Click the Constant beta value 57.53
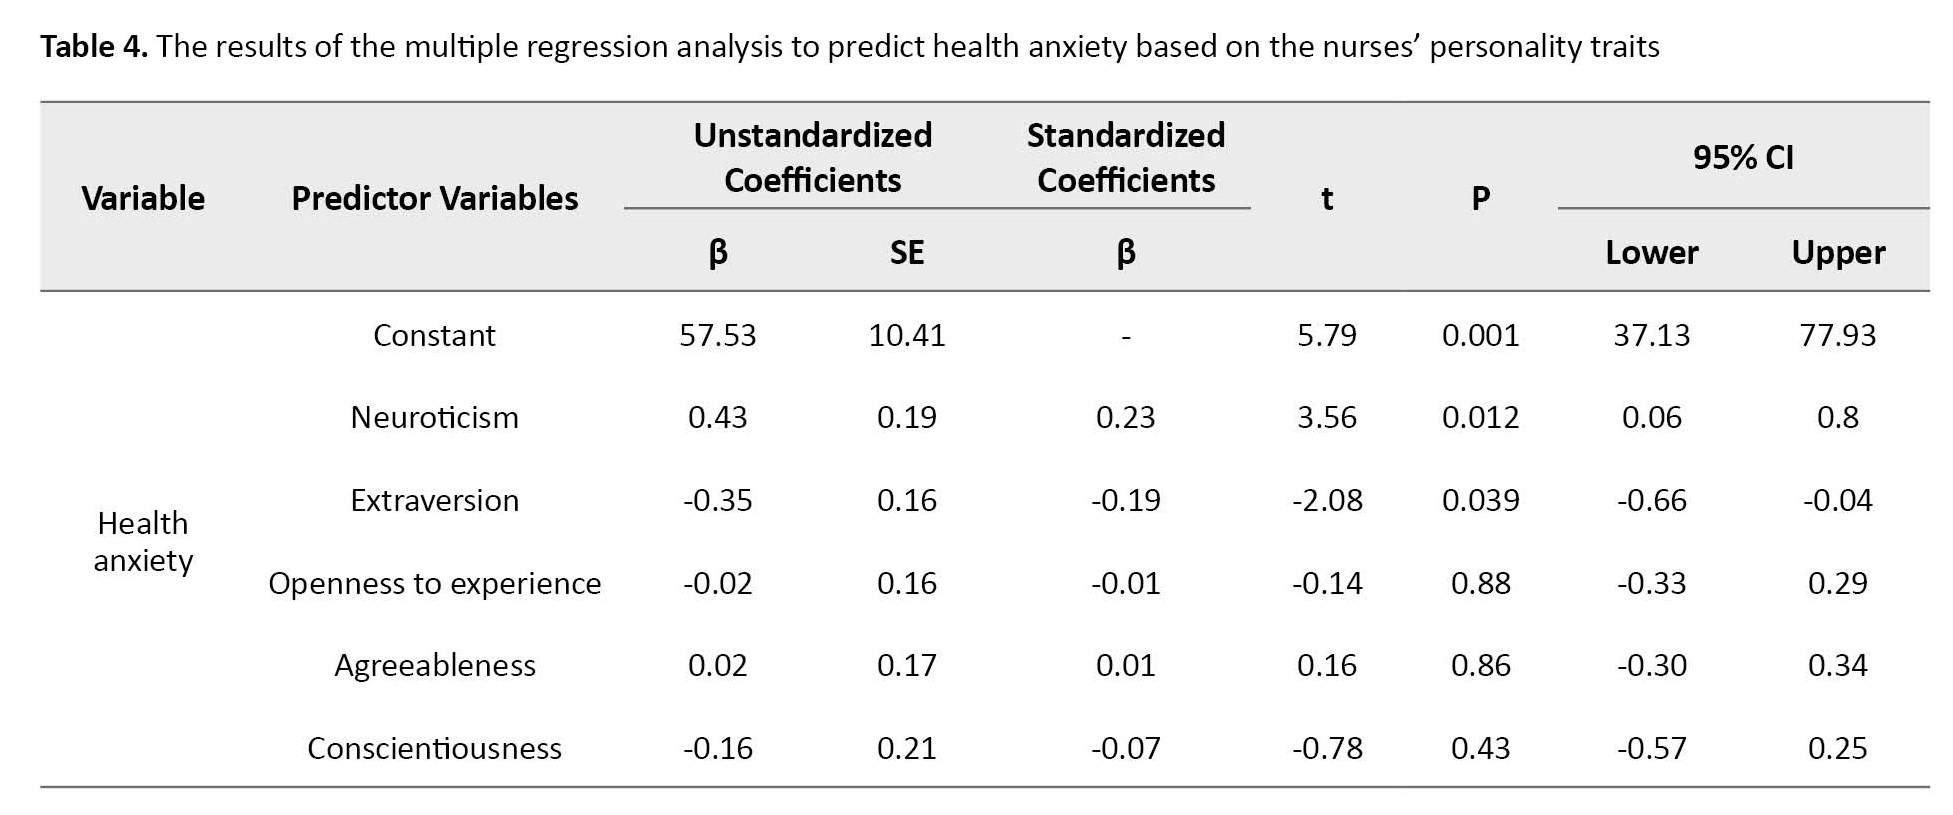 717,335
